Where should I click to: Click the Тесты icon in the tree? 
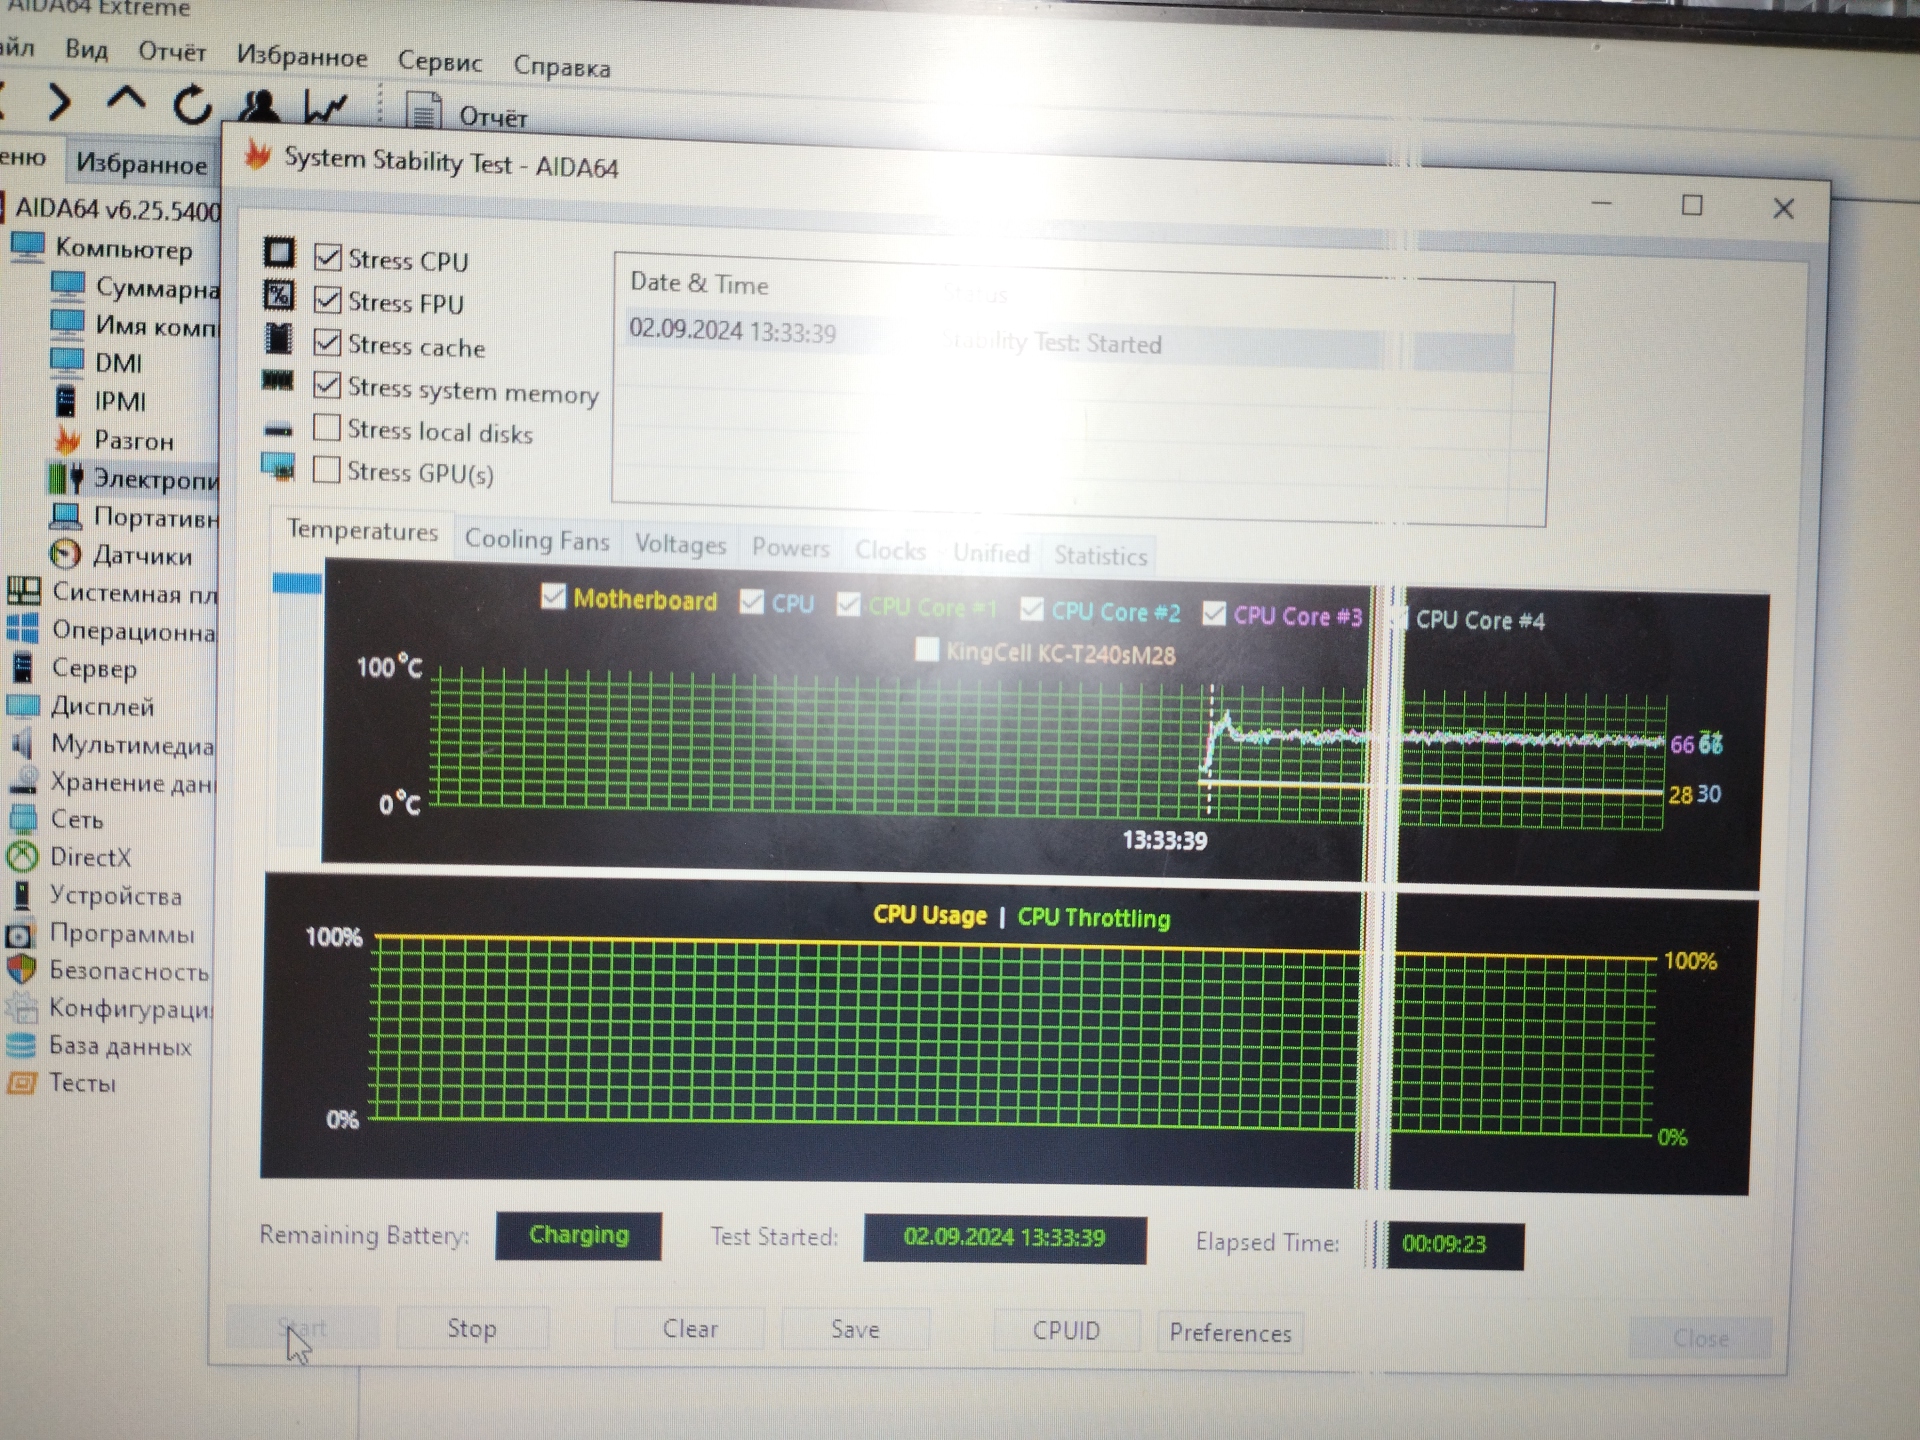20,1083
